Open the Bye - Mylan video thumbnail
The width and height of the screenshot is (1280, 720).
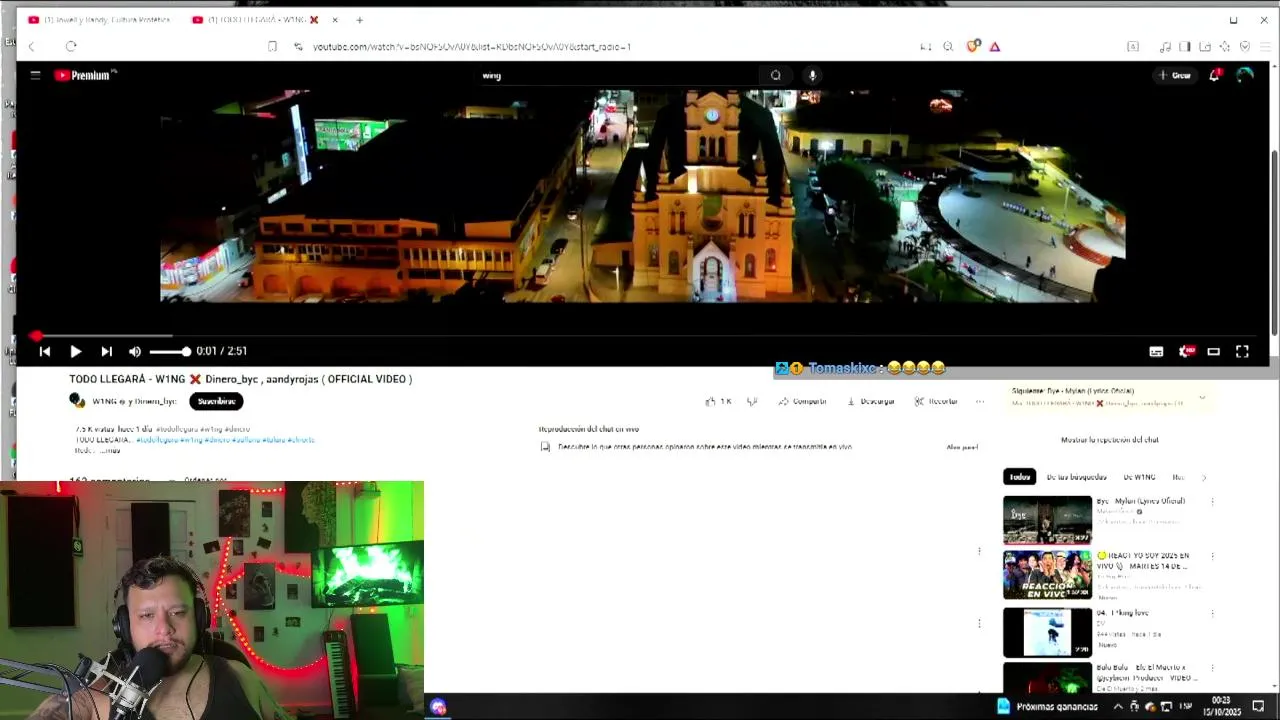pos(1048,520)
